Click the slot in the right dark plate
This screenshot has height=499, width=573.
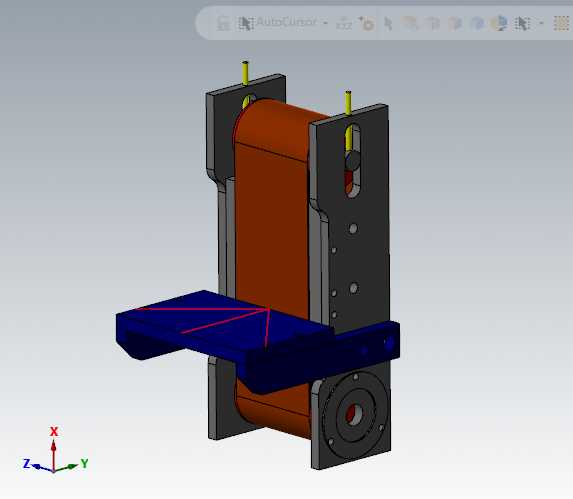tap(352, 161)
